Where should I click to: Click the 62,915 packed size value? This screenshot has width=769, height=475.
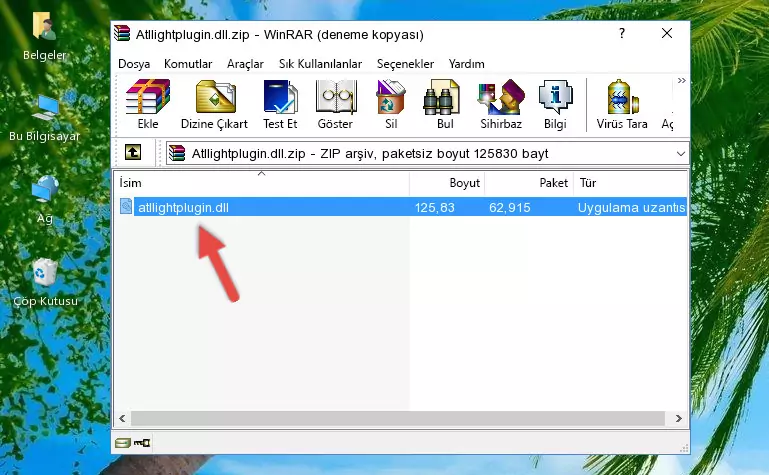point(510,208)
